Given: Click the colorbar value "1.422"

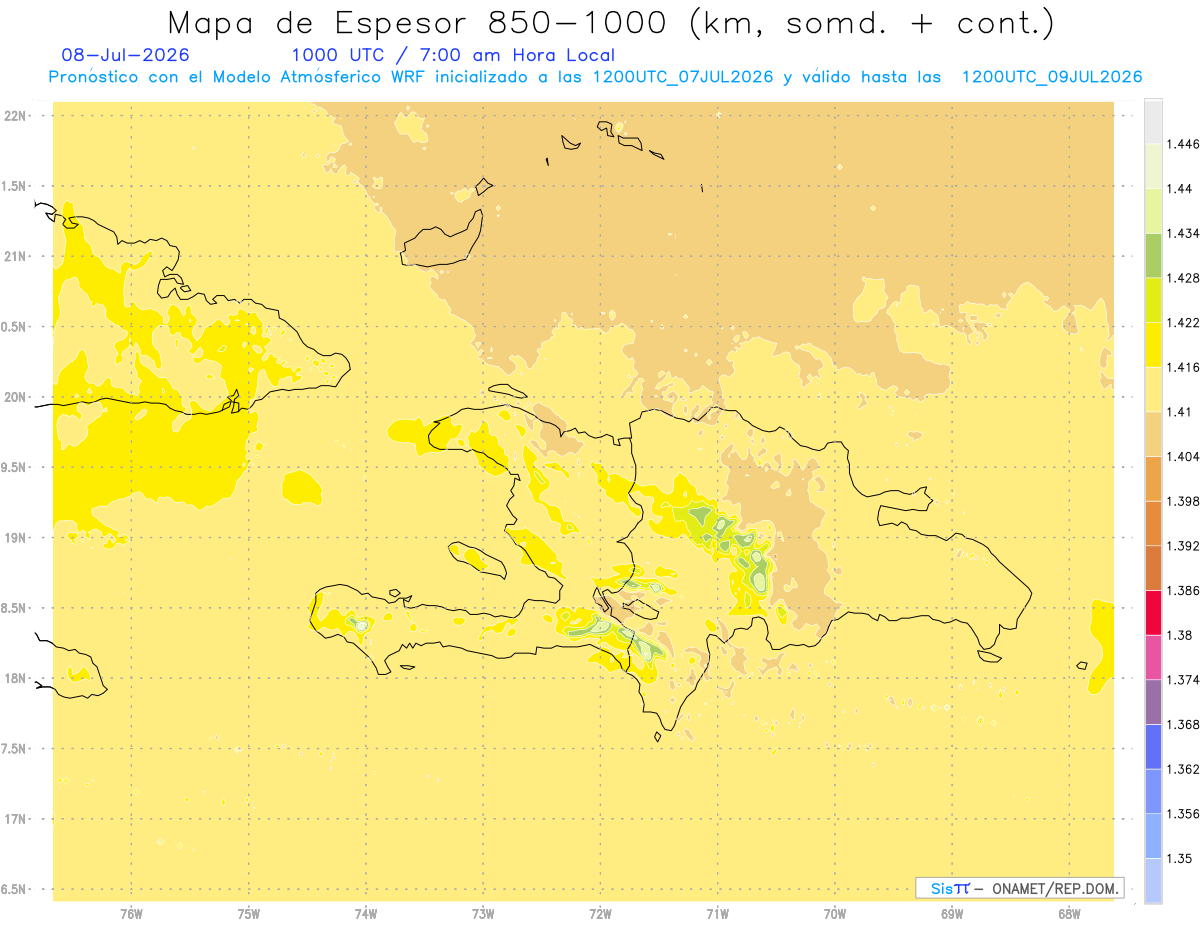Looking at the screenshot, I should click(x=1181, y=323).
